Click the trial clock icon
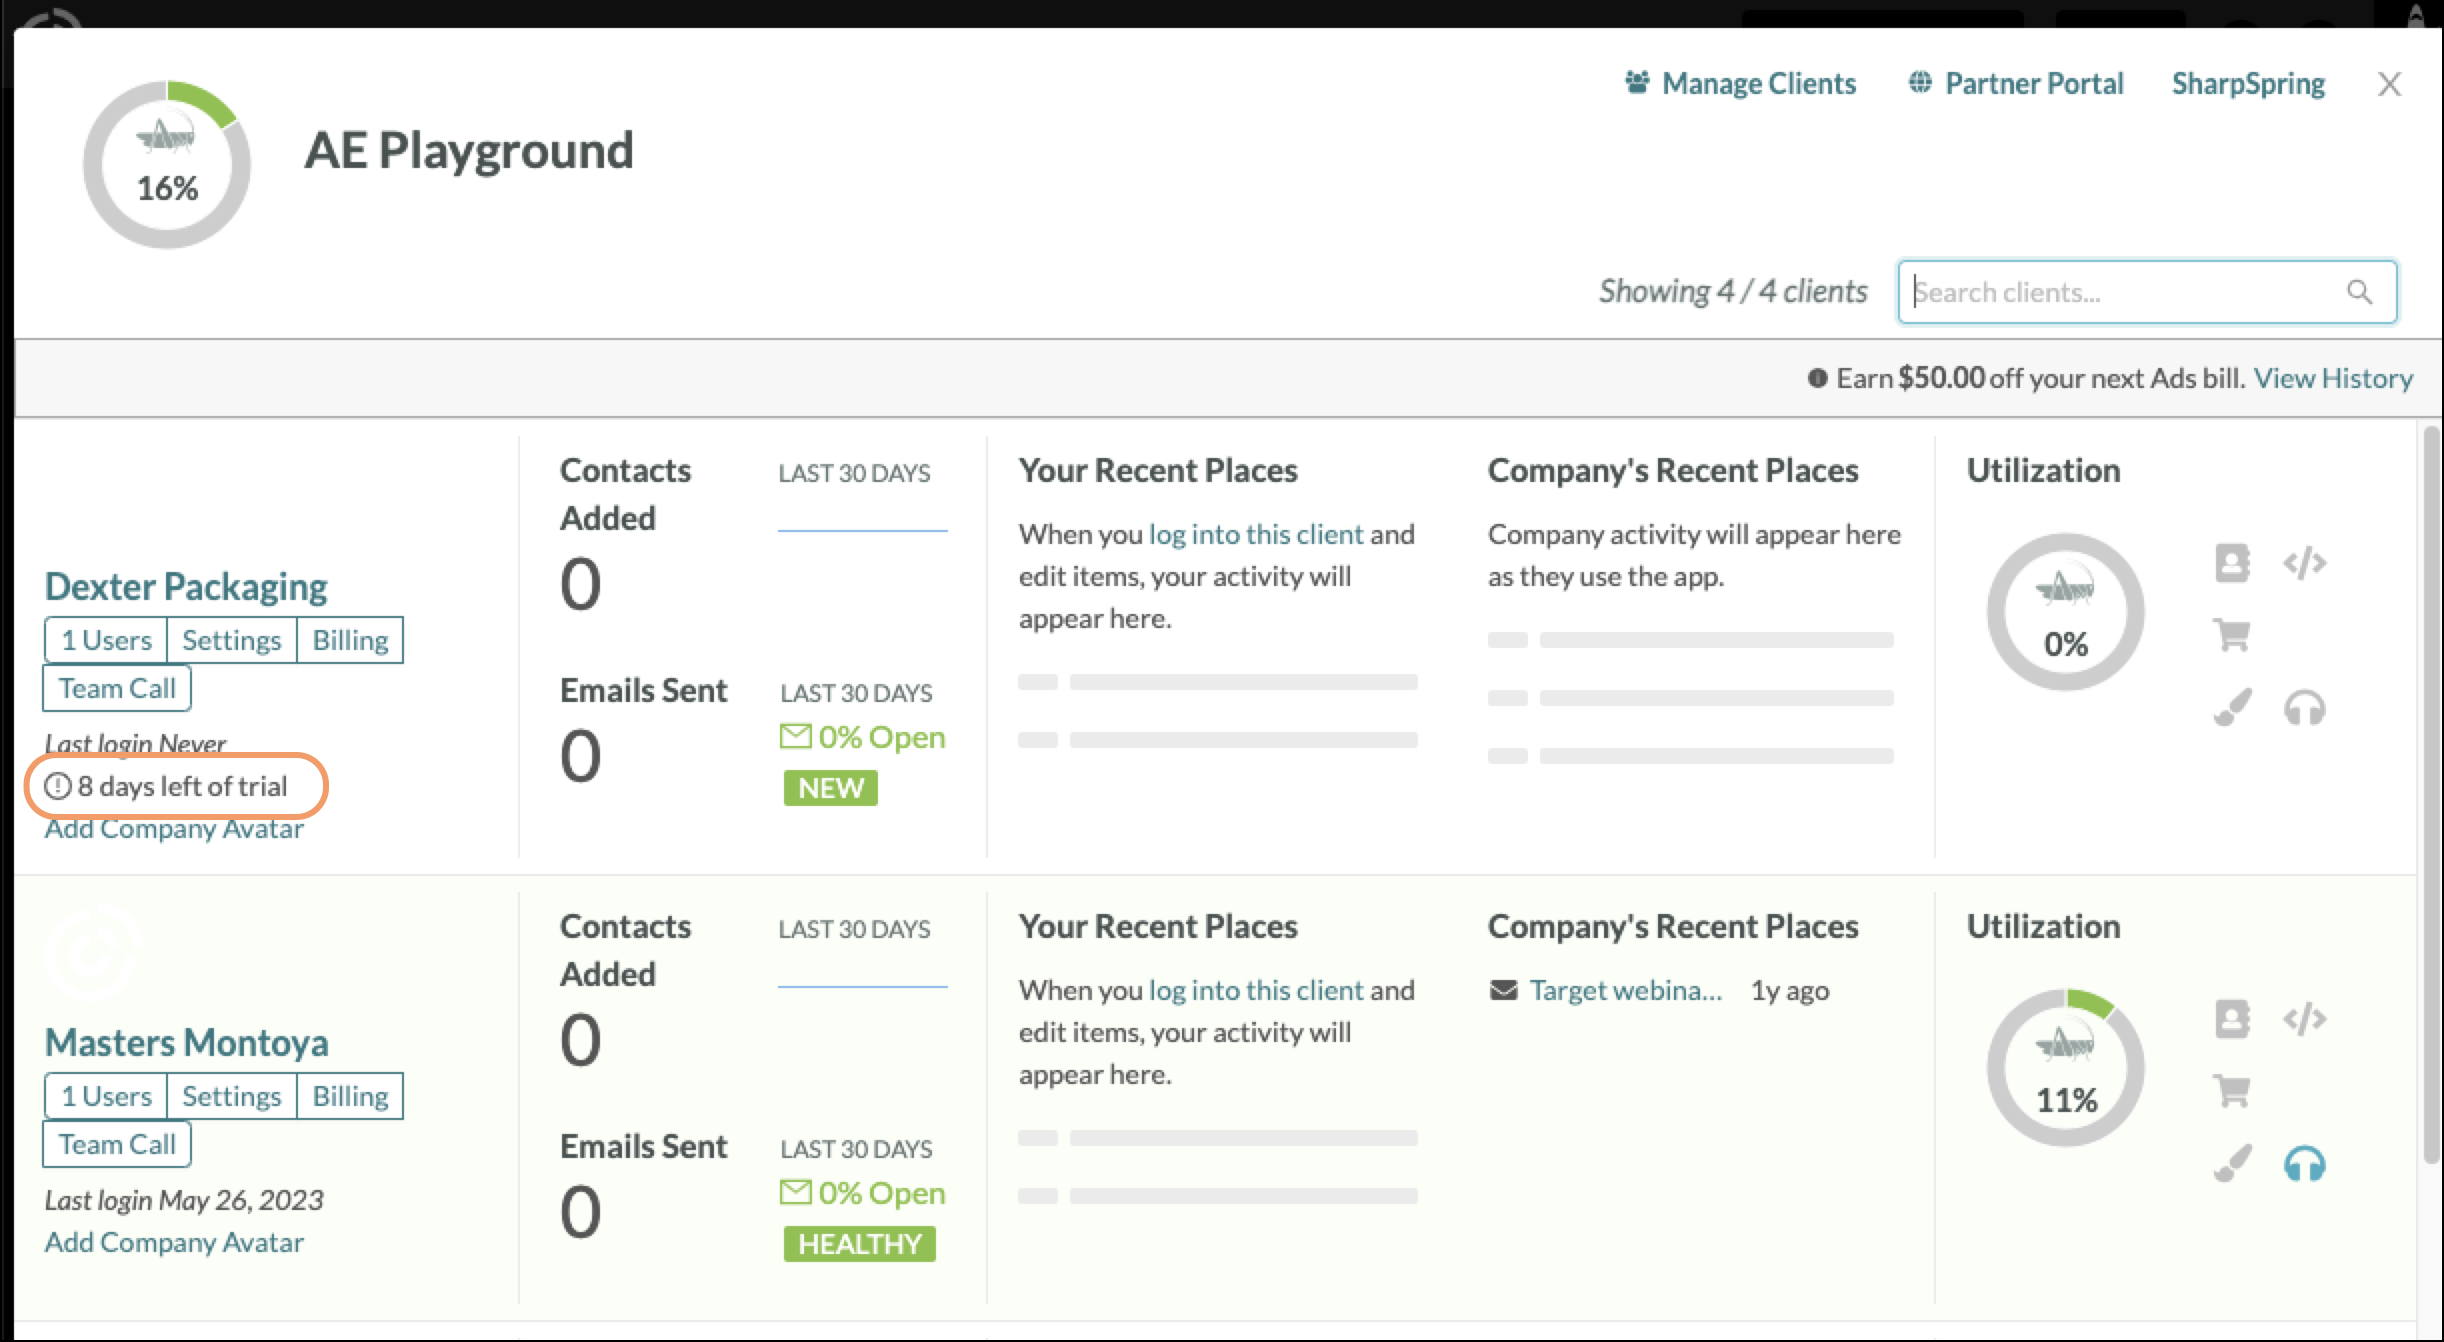The height and width of the screenshot is (1342, 2444). [x=57, y=786]
